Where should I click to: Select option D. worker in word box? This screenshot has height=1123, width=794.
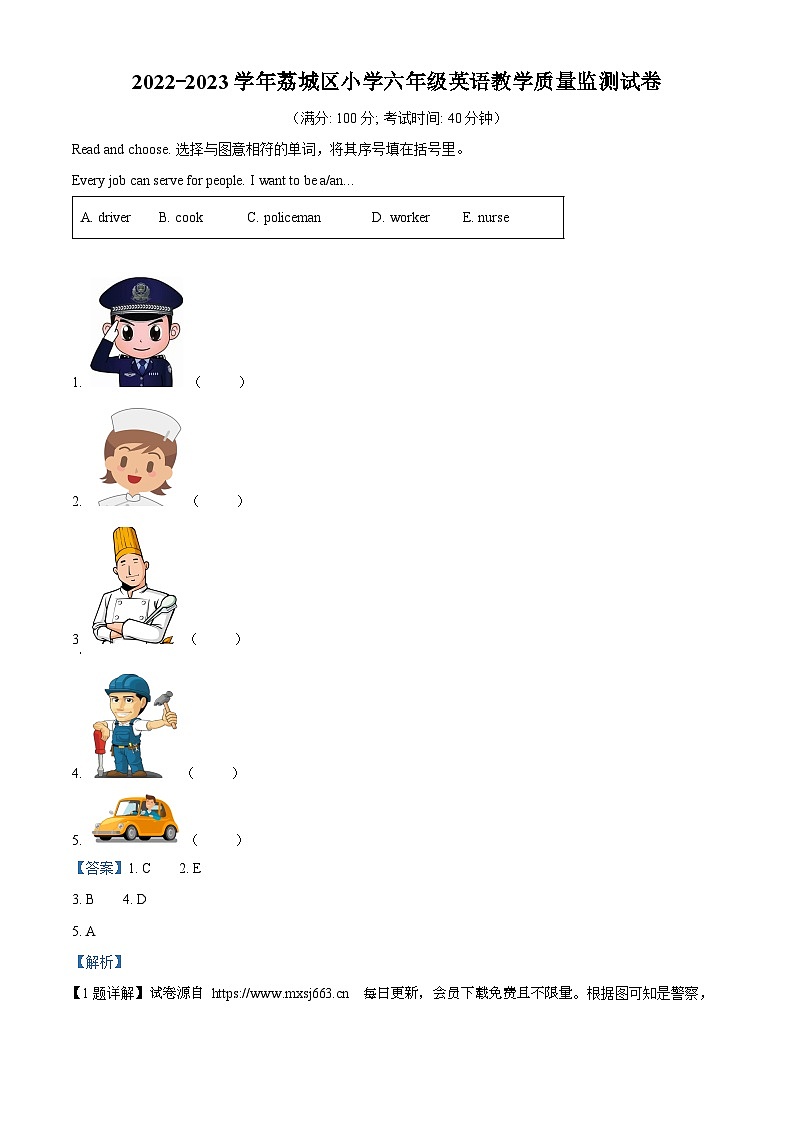[400, 217]
